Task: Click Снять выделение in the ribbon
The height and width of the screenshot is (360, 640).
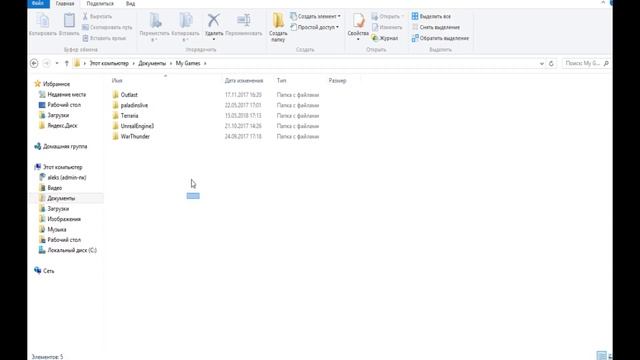Action: (436, 27)
